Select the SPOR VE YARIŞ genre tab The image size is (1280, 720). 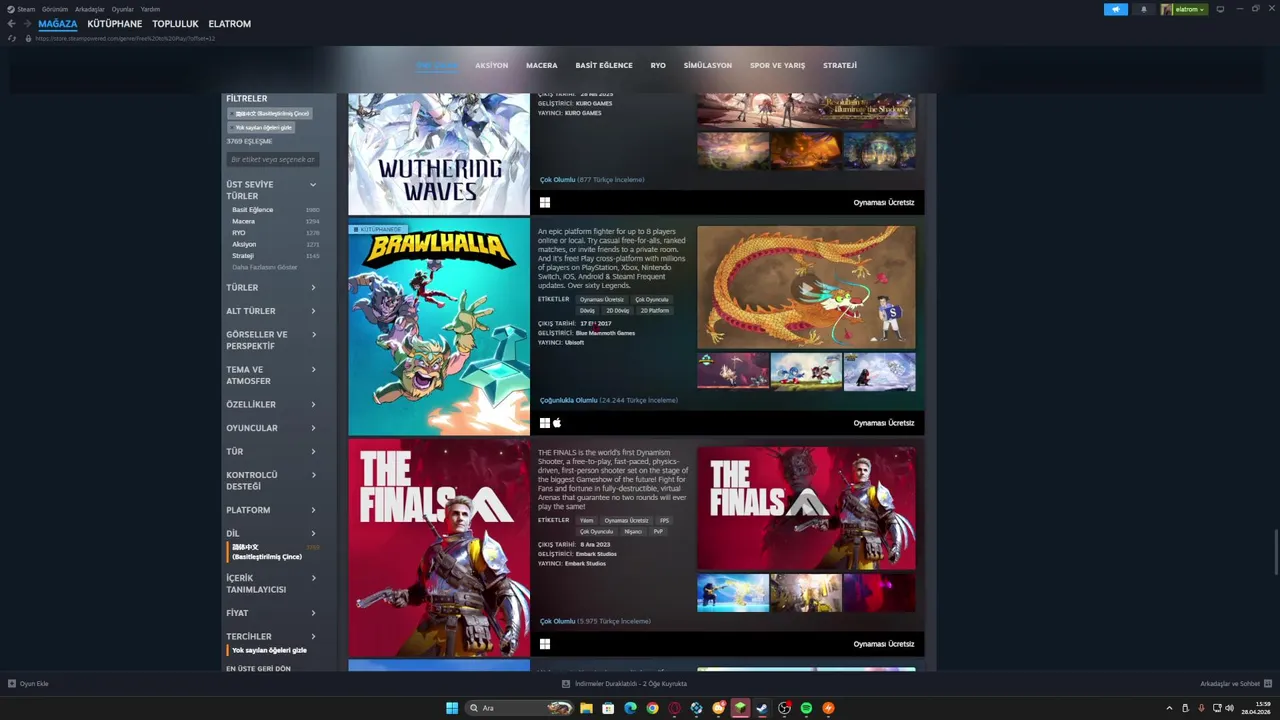pyautogui.click(x=777, y=65)
